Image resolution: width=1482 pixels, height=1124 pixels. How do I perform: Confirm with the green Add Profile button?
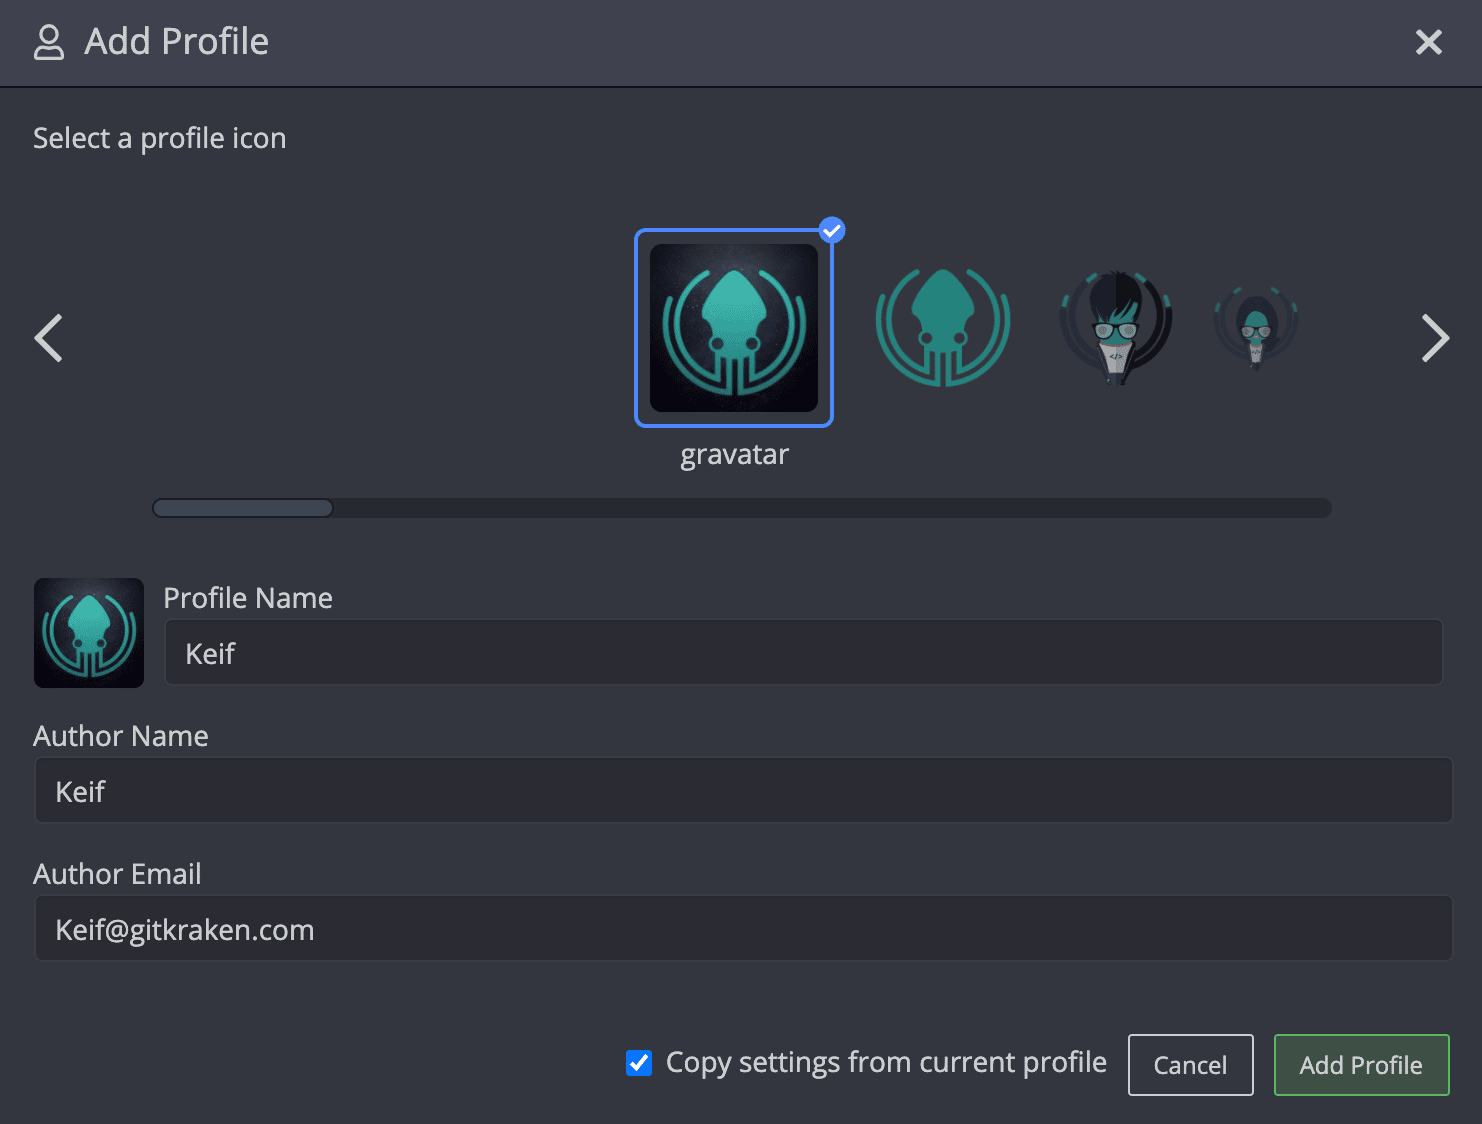1361,1065
